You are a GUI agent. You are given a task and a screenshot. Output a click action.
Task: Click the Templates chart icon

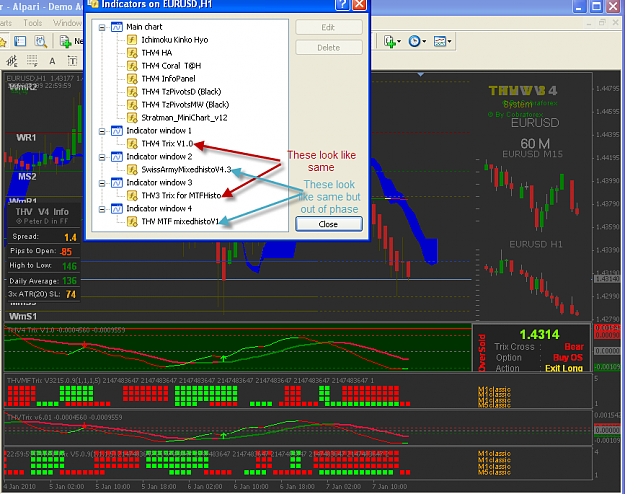(x=440, y=41)
